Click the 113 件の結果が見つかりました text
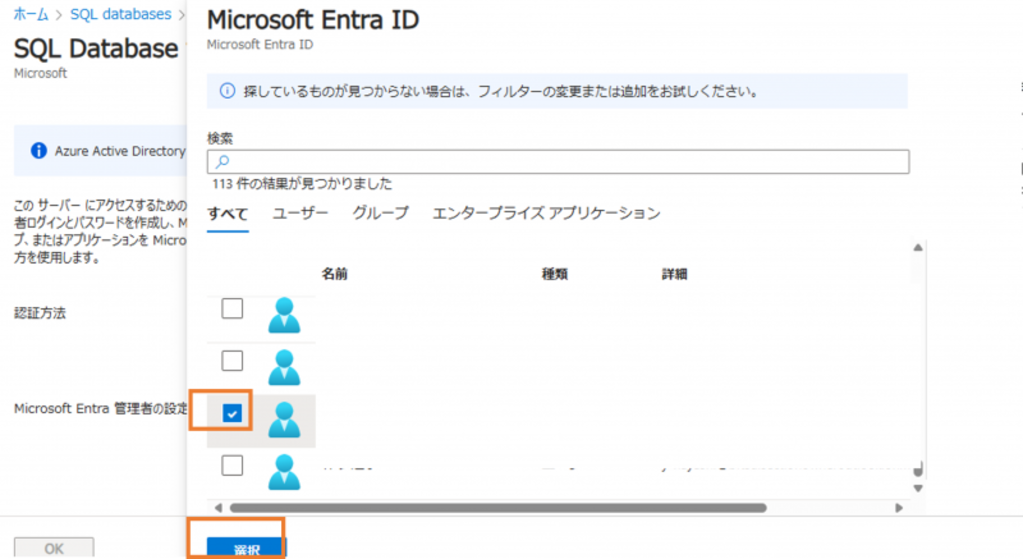Viewport: 1023px width, 559px height. click(302, 184)
